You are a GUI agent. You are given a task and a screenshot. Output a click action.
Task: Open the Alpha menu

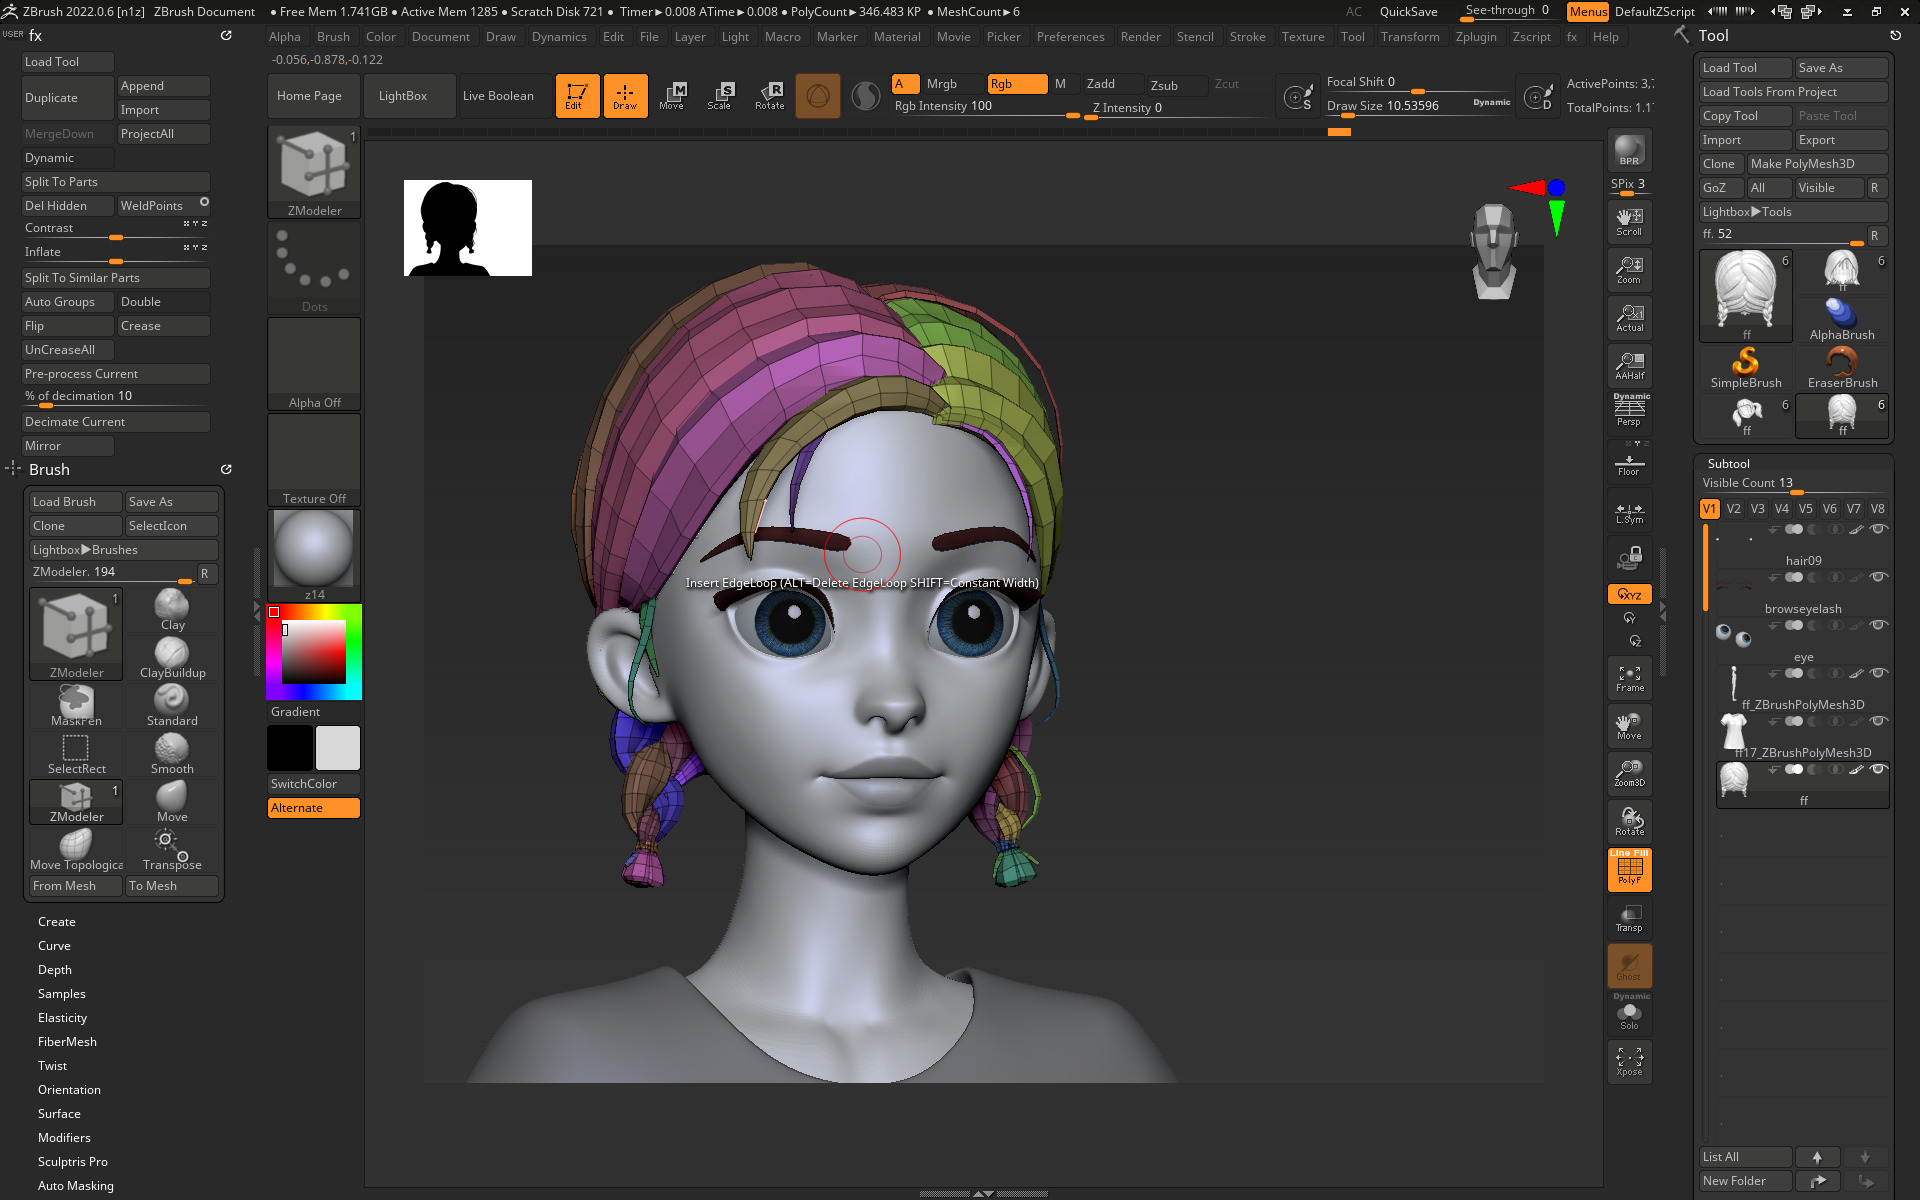[x=285, y=37]
